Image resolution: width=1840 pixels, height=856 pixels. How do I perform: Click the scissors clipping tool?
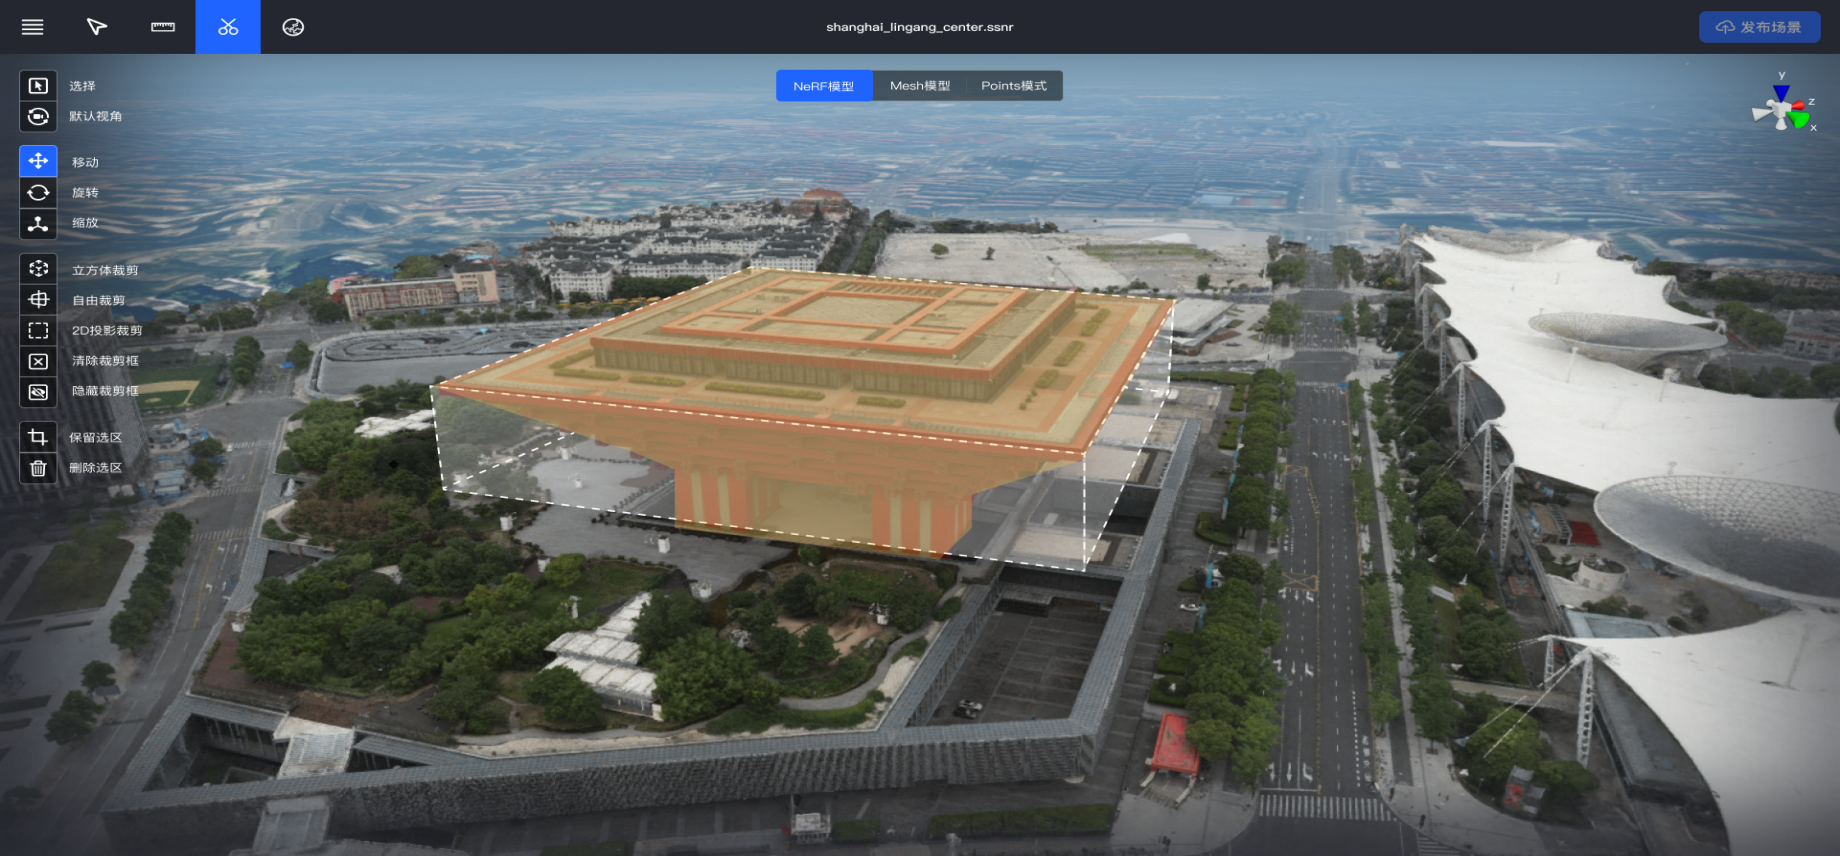pos(228,27)
